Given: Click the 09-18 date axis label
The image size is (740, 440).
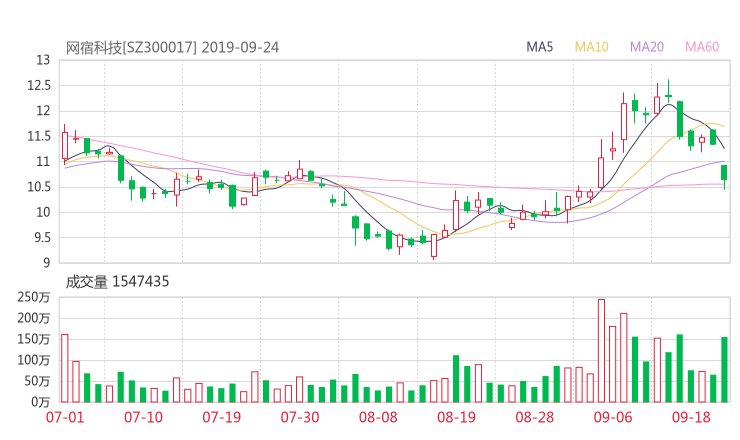Looking at the screenshot, I should pyautogui.click(x=691, y=417).
